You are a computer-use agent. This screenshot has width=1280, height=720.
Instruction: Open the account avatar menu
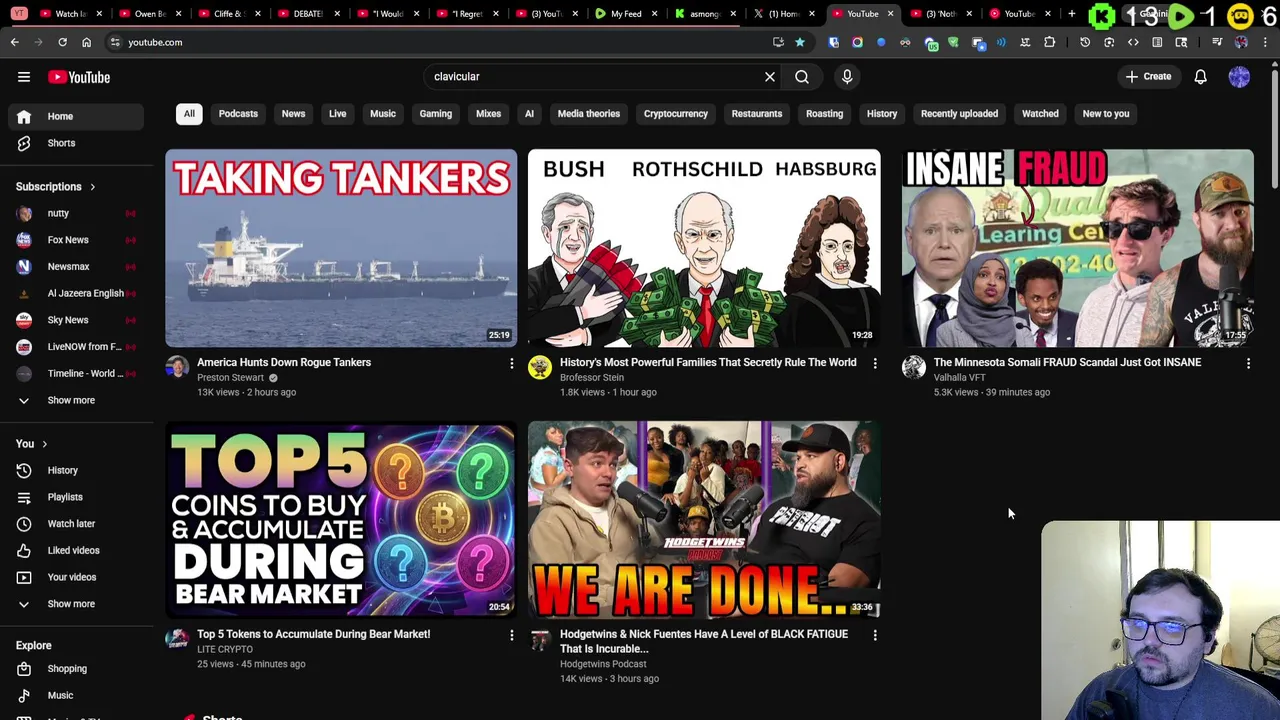[x=1239, y=77]
